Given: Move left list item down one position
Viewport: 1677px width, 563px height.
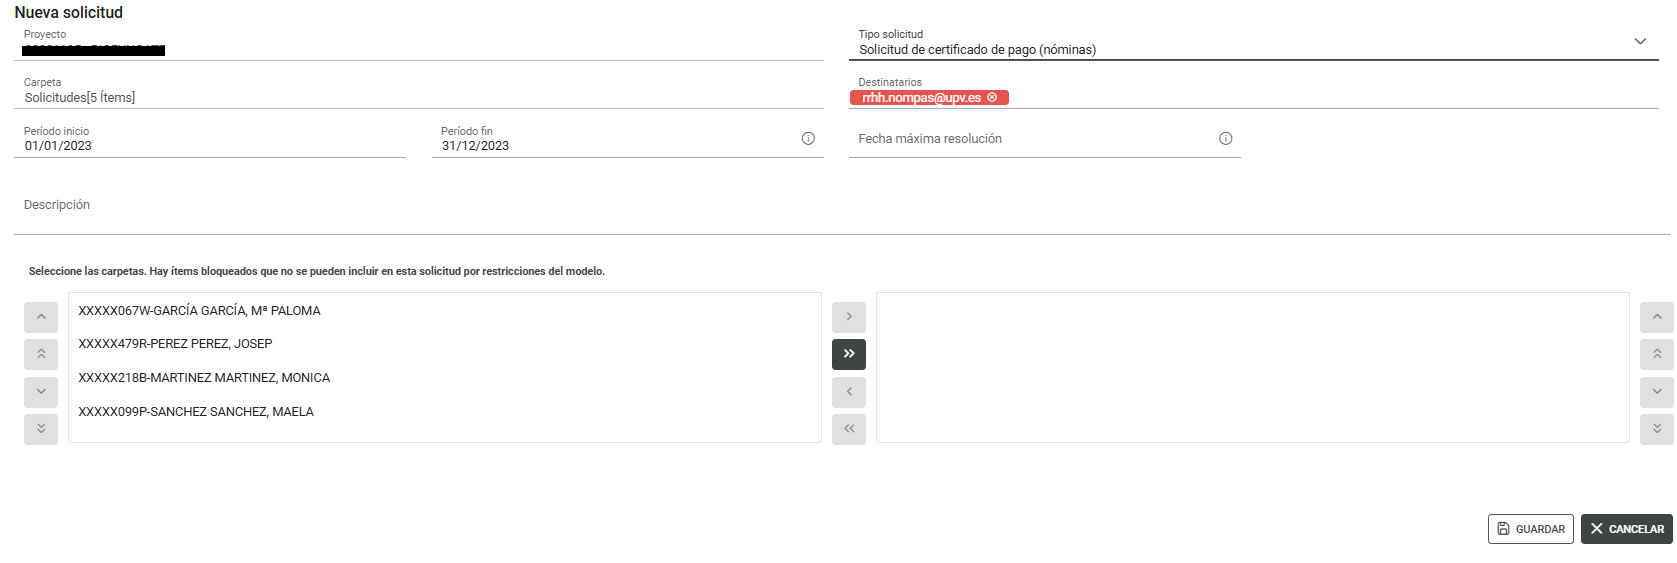Looking at the screenshot, I should pos(41,392).
